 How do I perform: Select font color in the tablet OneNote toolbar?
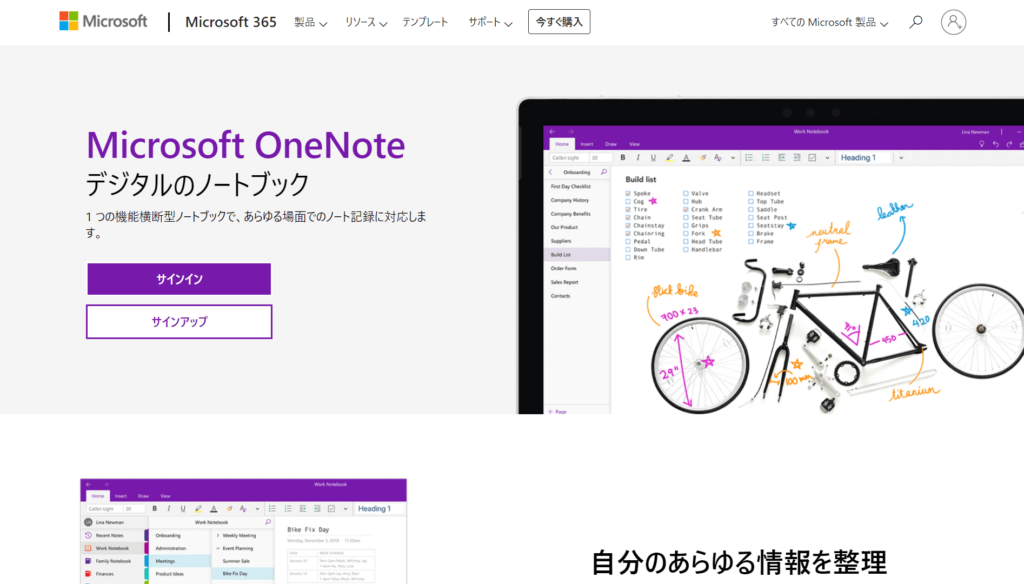(686, 157)
